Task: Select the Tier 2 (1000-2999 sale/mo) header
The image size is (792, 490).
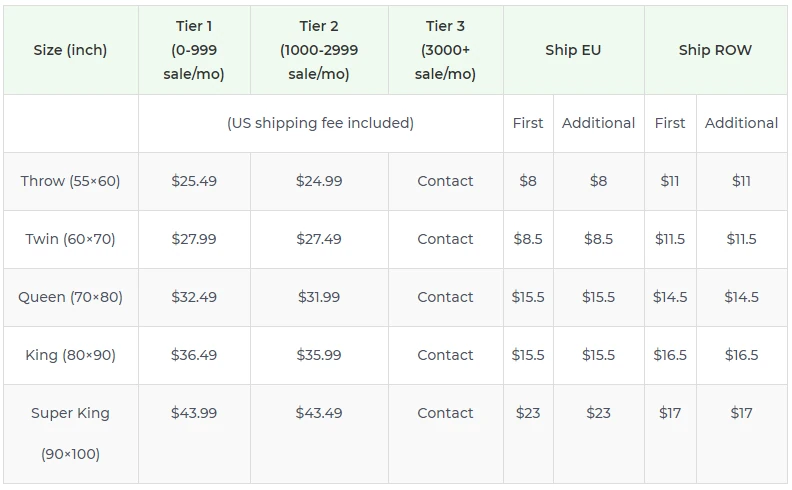Action: coord(319,50)
